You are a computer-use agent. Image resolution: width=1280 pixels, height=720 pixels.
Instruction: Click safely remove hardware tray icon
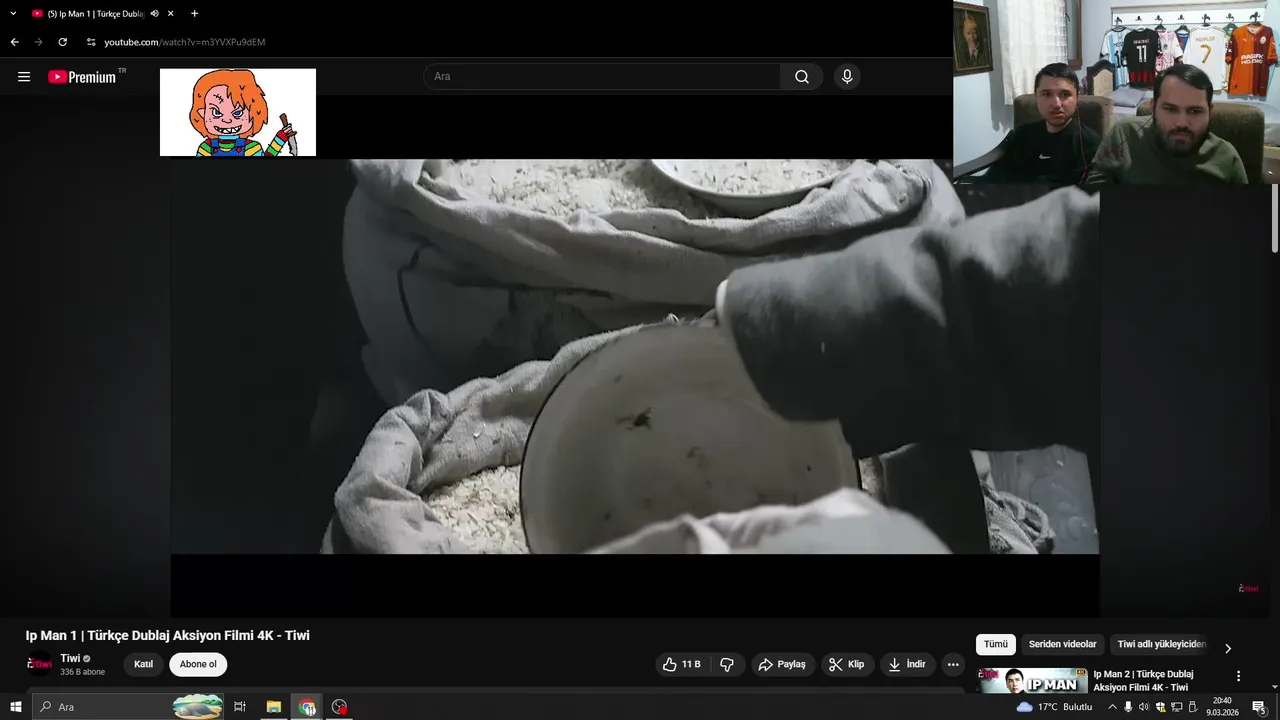pos(1192,707)
